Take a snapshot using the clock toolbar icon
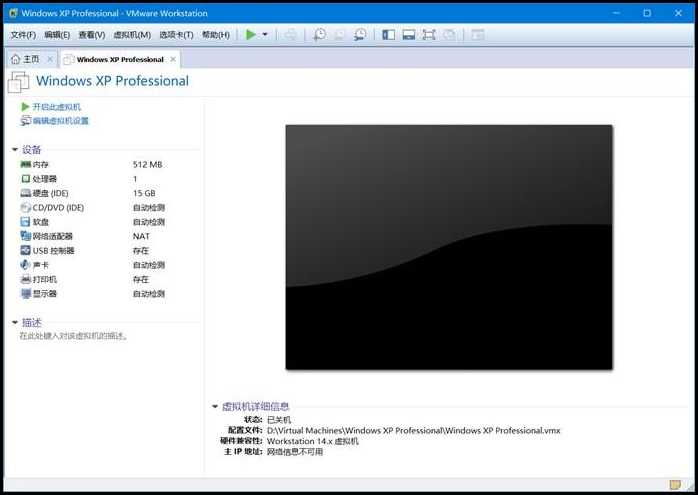The width and height of the screenshot is (698, 495). coord(319,34)
